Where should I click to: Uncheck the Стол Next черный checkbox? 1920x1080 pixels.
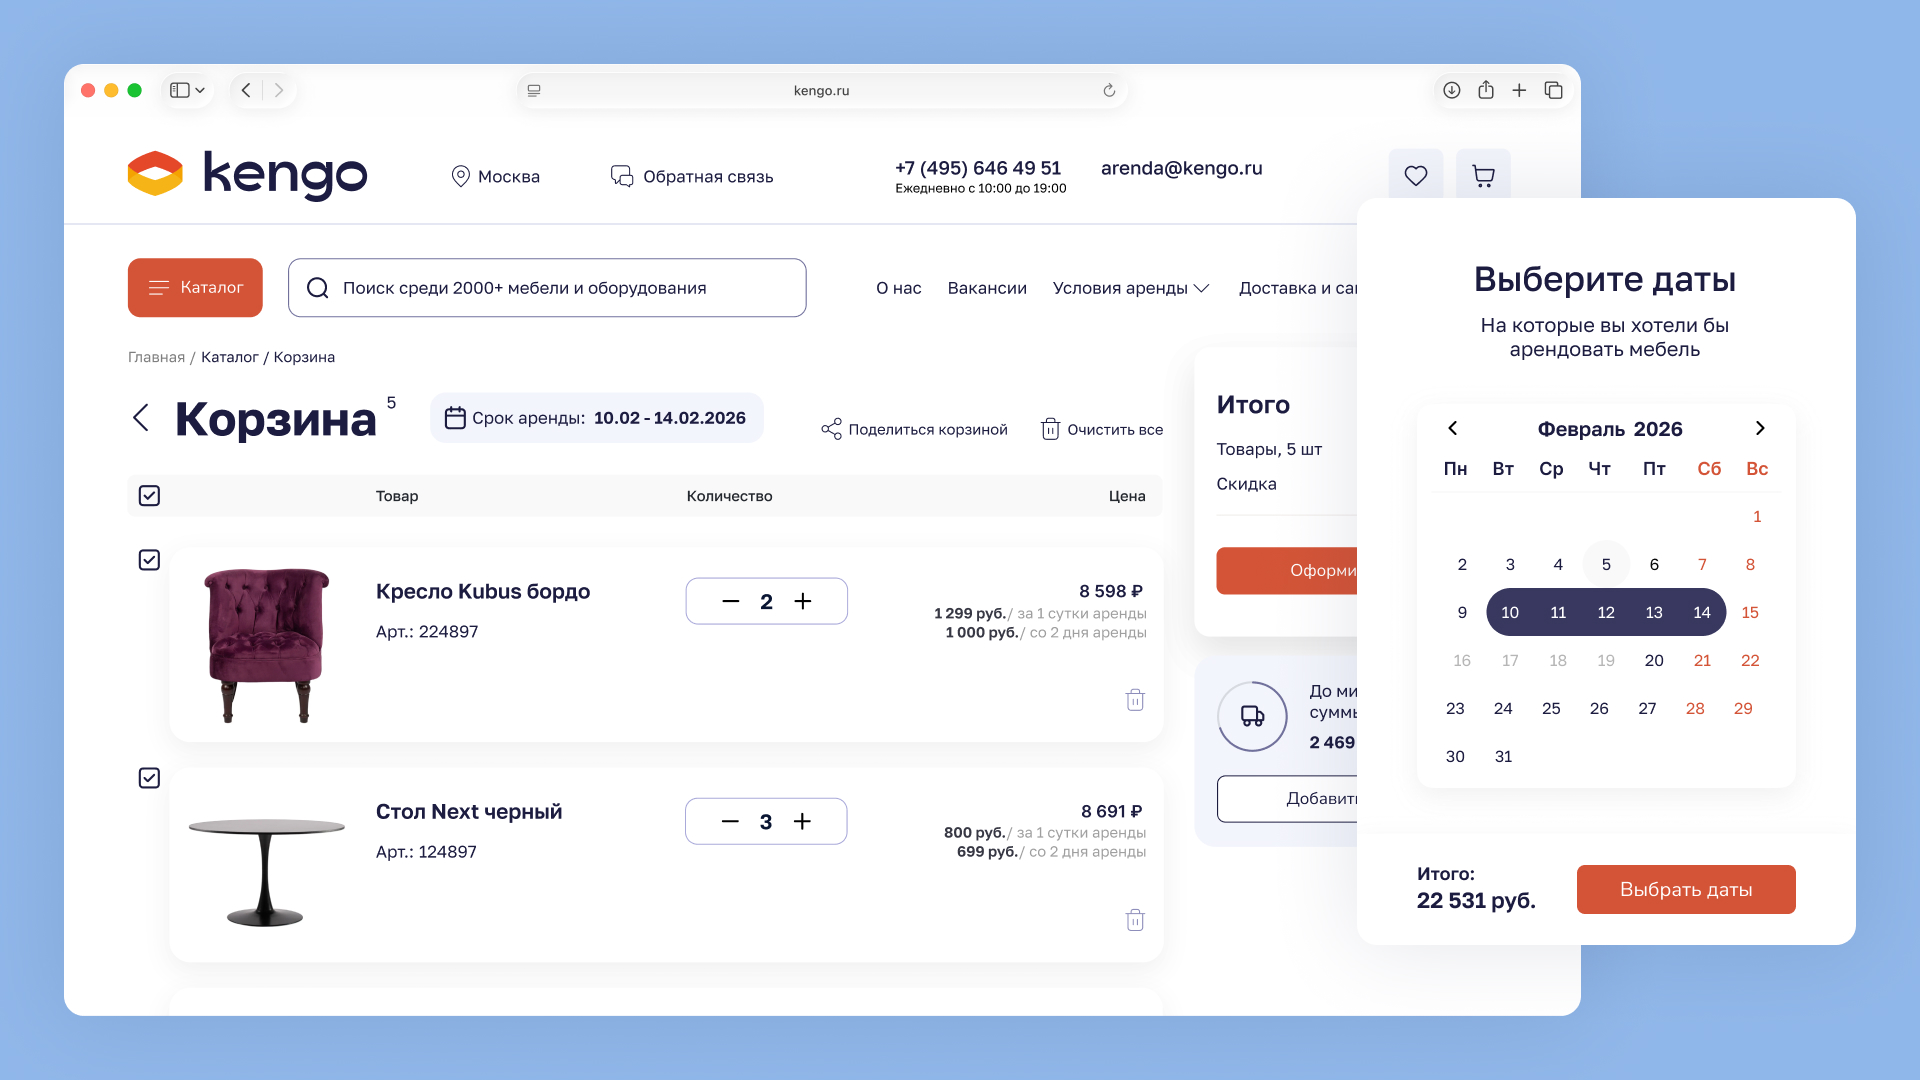(149, 778)
